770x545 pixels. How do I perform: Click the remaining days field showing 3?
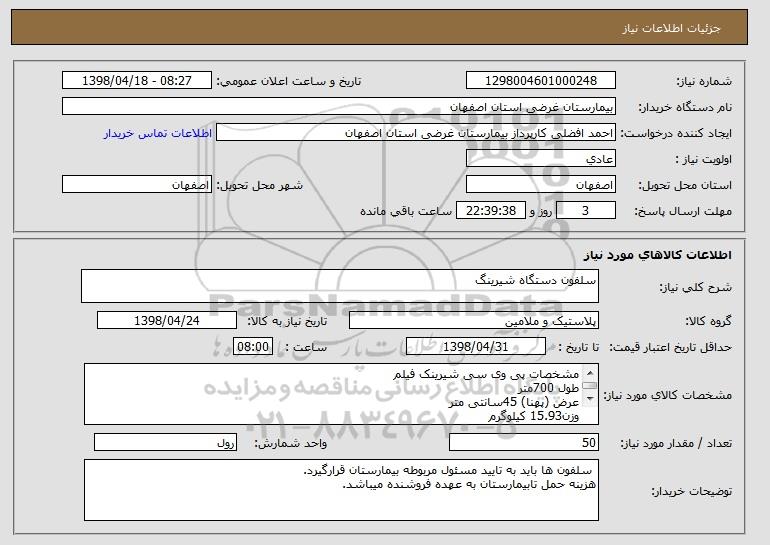tap(585, 211)
